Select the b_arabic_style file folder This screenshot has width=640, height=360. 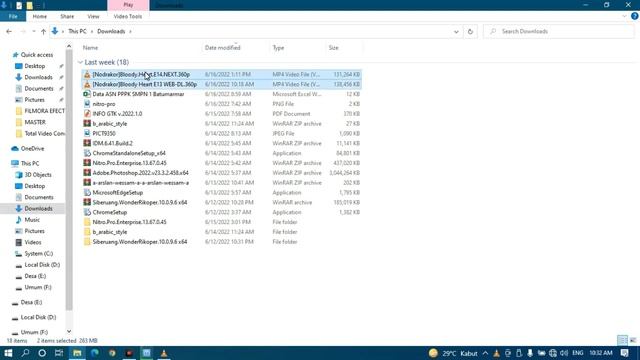coord(109,232)
